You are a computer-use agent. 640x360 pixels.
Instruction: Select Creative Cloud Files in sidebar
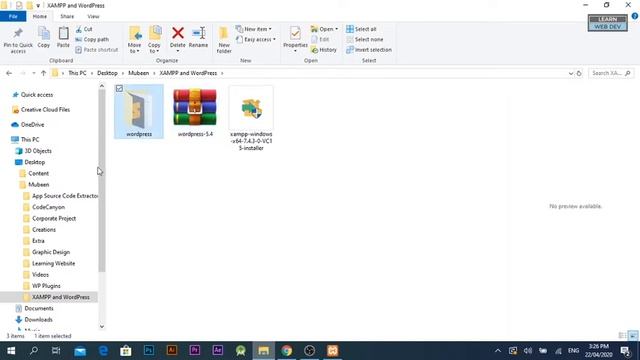pos(45,110)
